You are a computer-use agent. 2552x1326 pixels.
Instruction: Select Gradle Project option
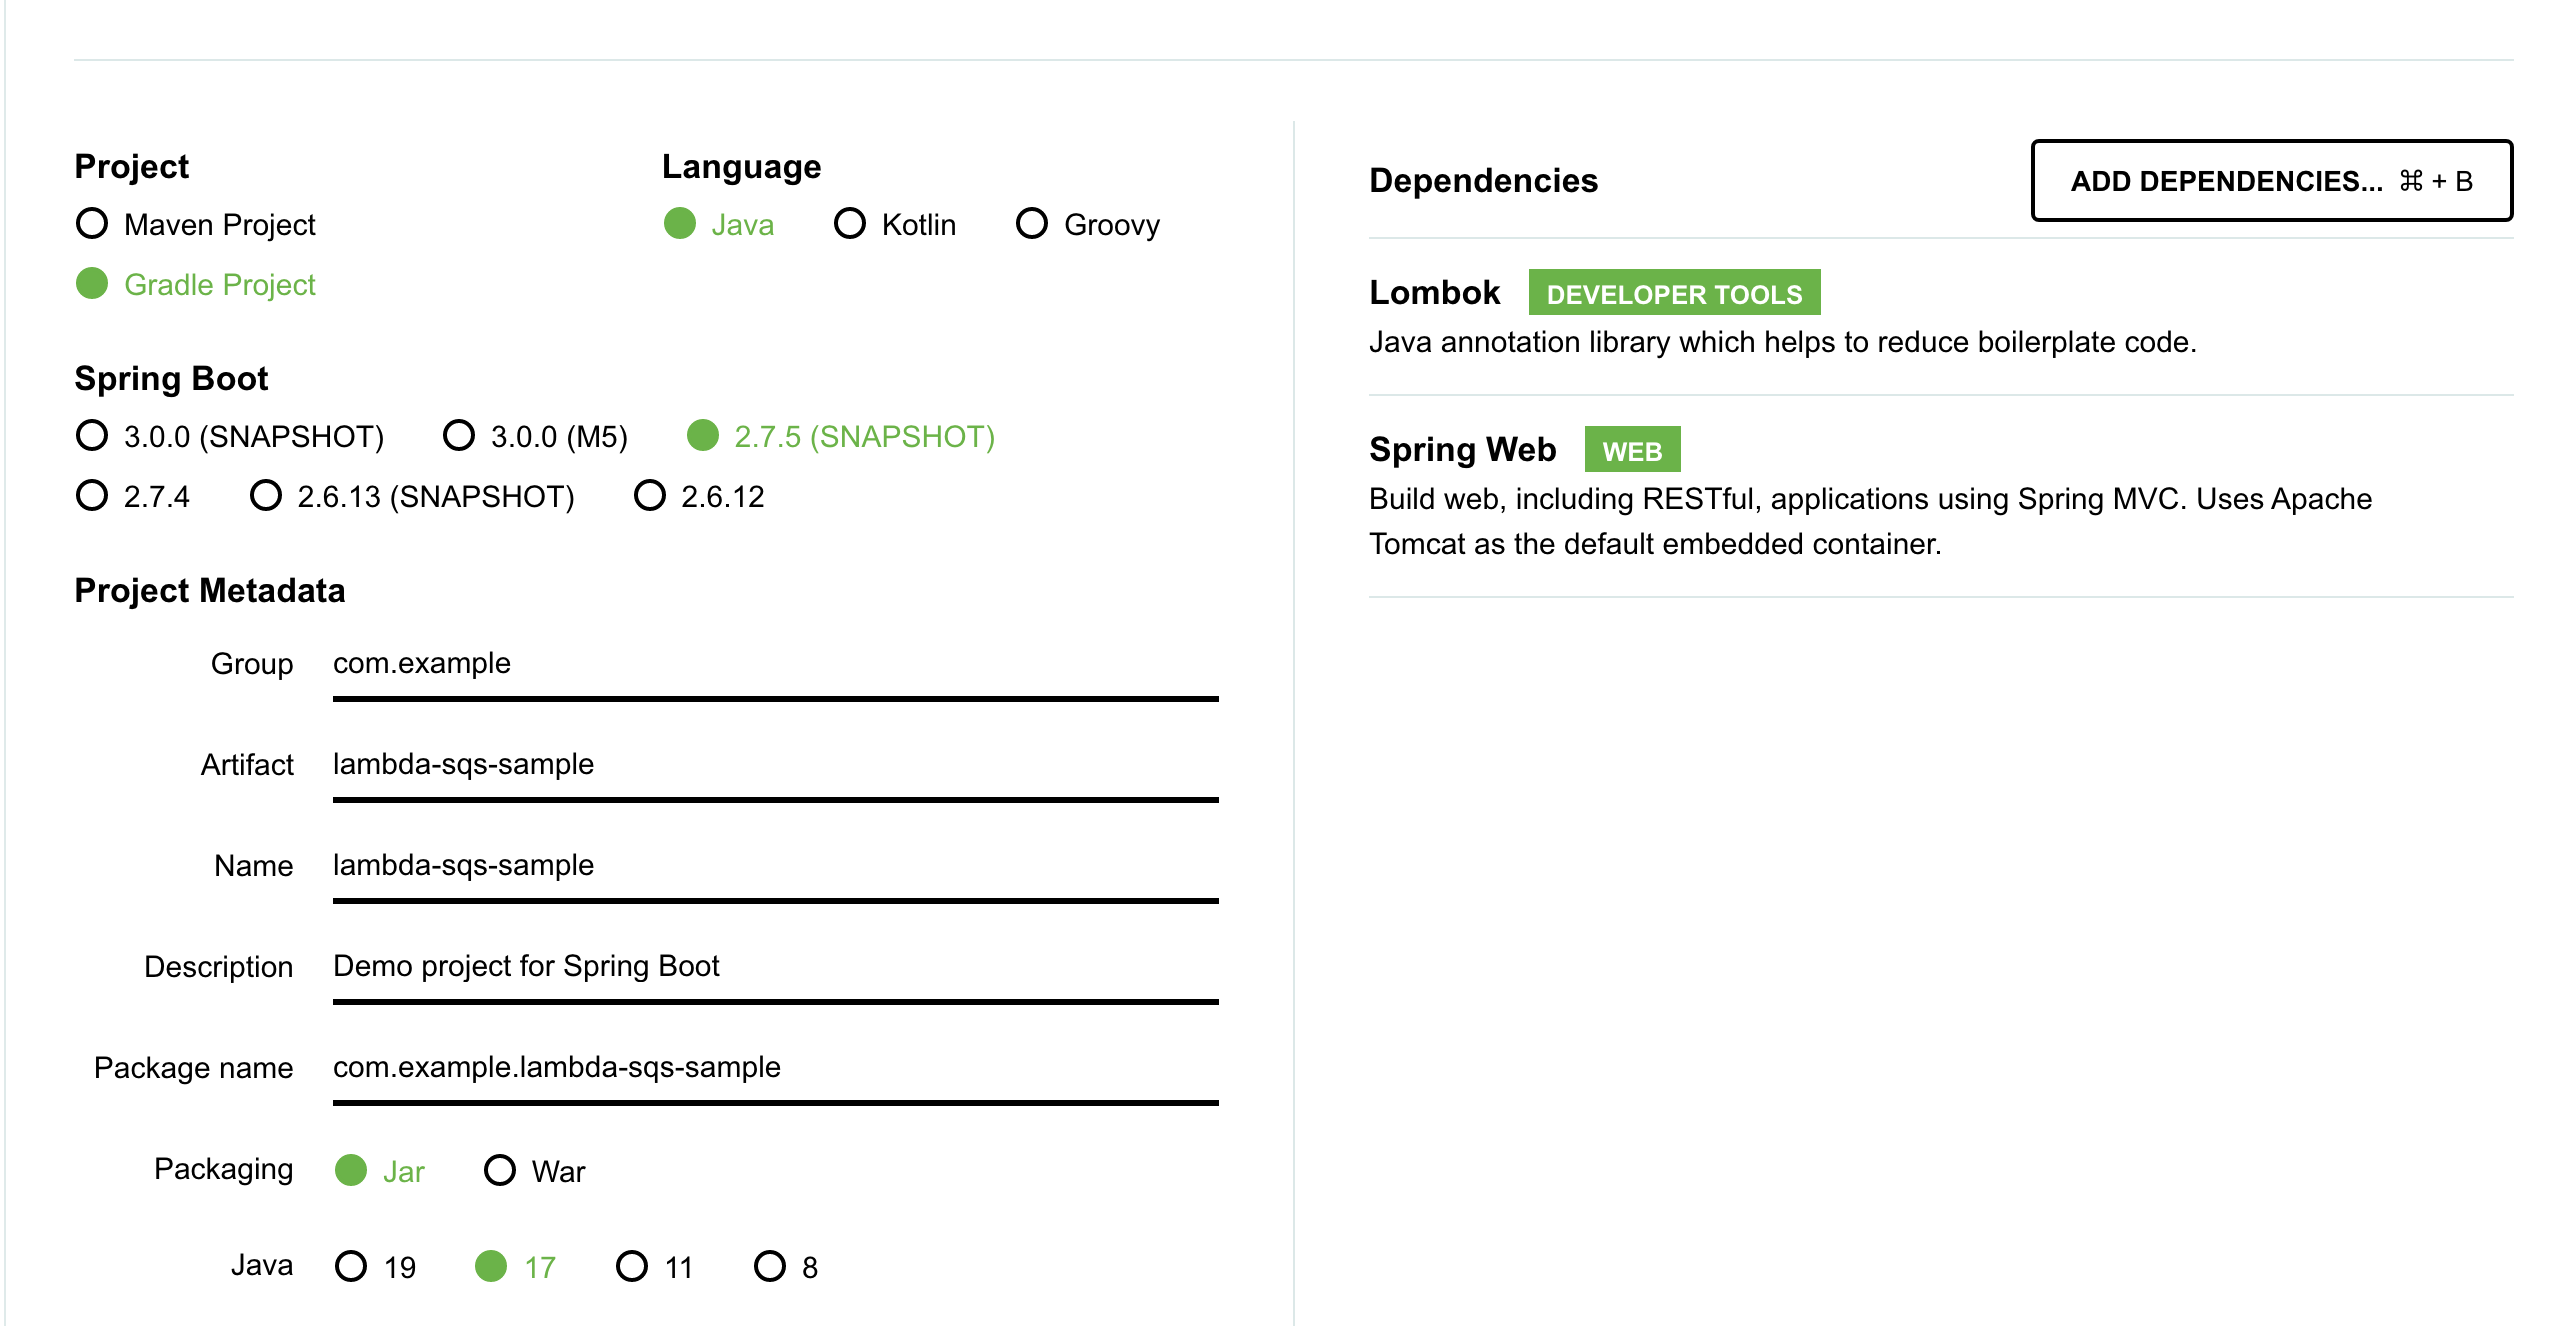click(x=92, y=284)
